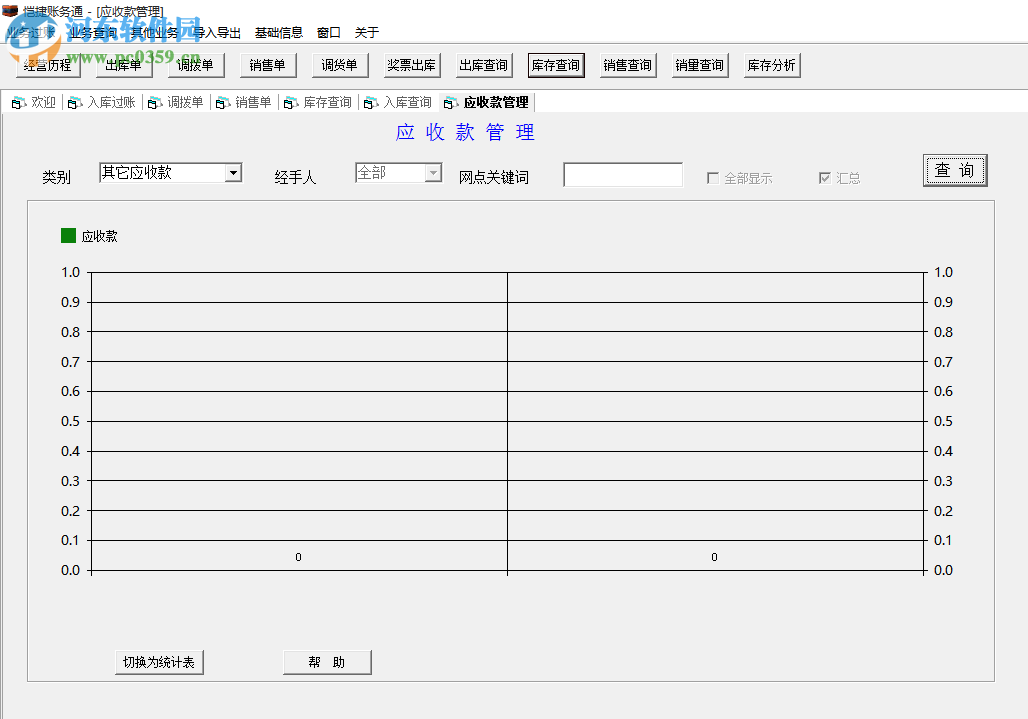The image size is (1028, 719).
Task: Toggle the 全部显示 checkbox
Action: pos(713,178)
